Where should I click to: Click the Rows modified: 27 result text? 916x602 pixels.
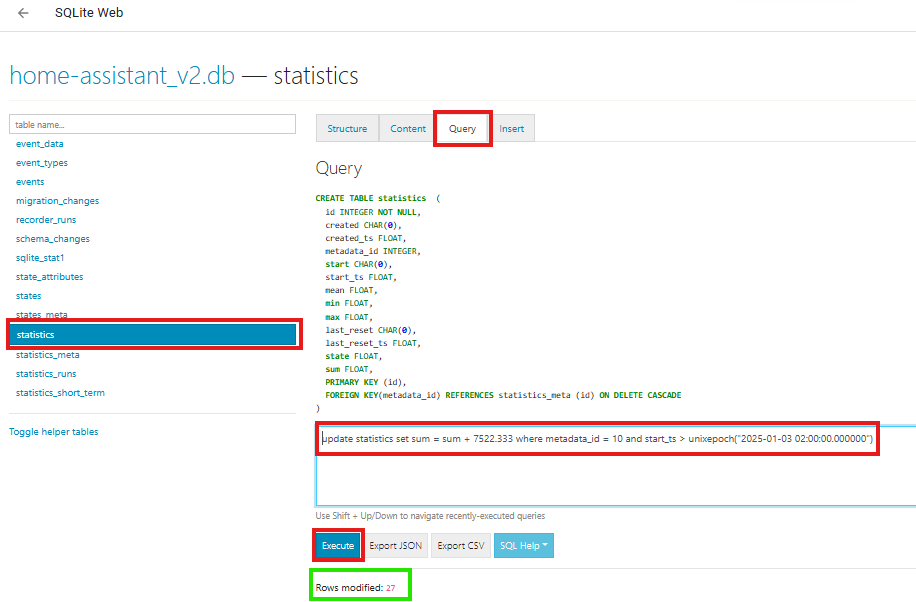355,588
